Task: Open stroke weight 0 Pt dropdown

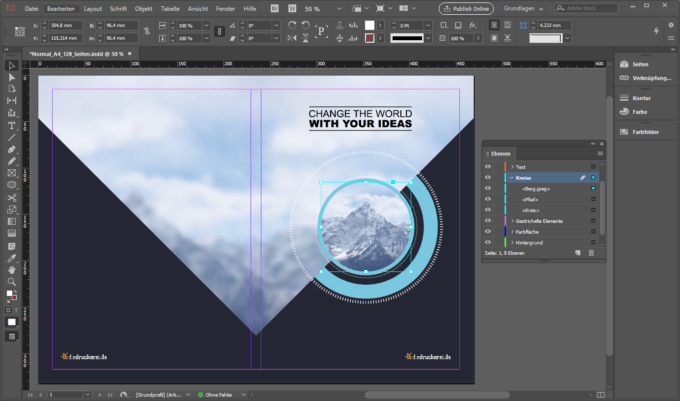Action: pos(428,26)
